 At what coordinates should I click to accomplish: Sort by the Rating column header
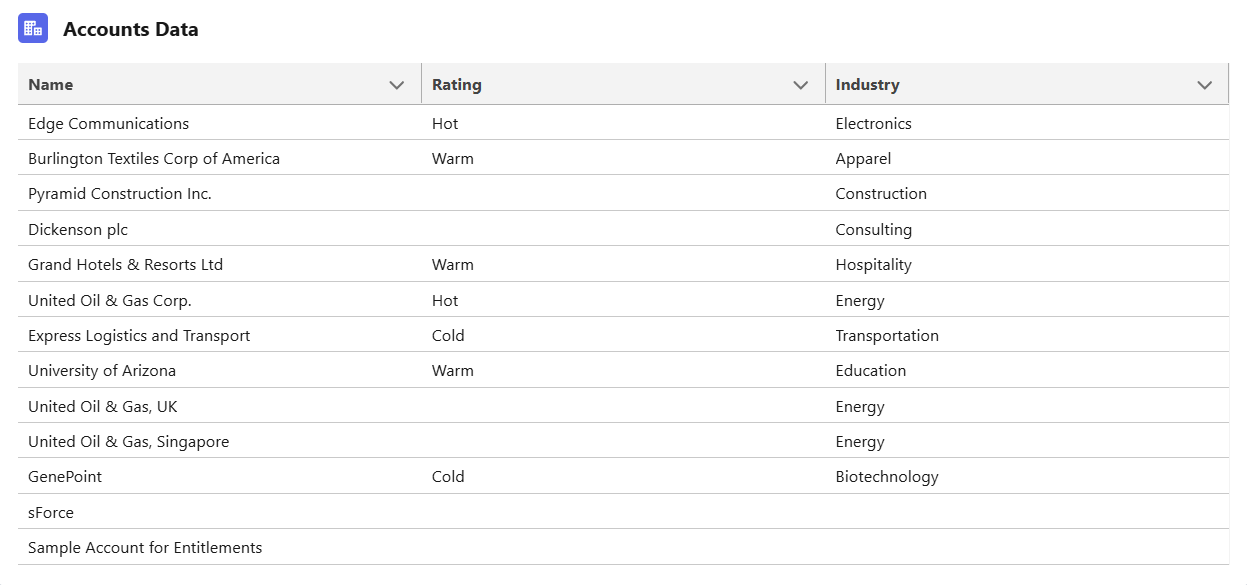click(x=457, y=85)
